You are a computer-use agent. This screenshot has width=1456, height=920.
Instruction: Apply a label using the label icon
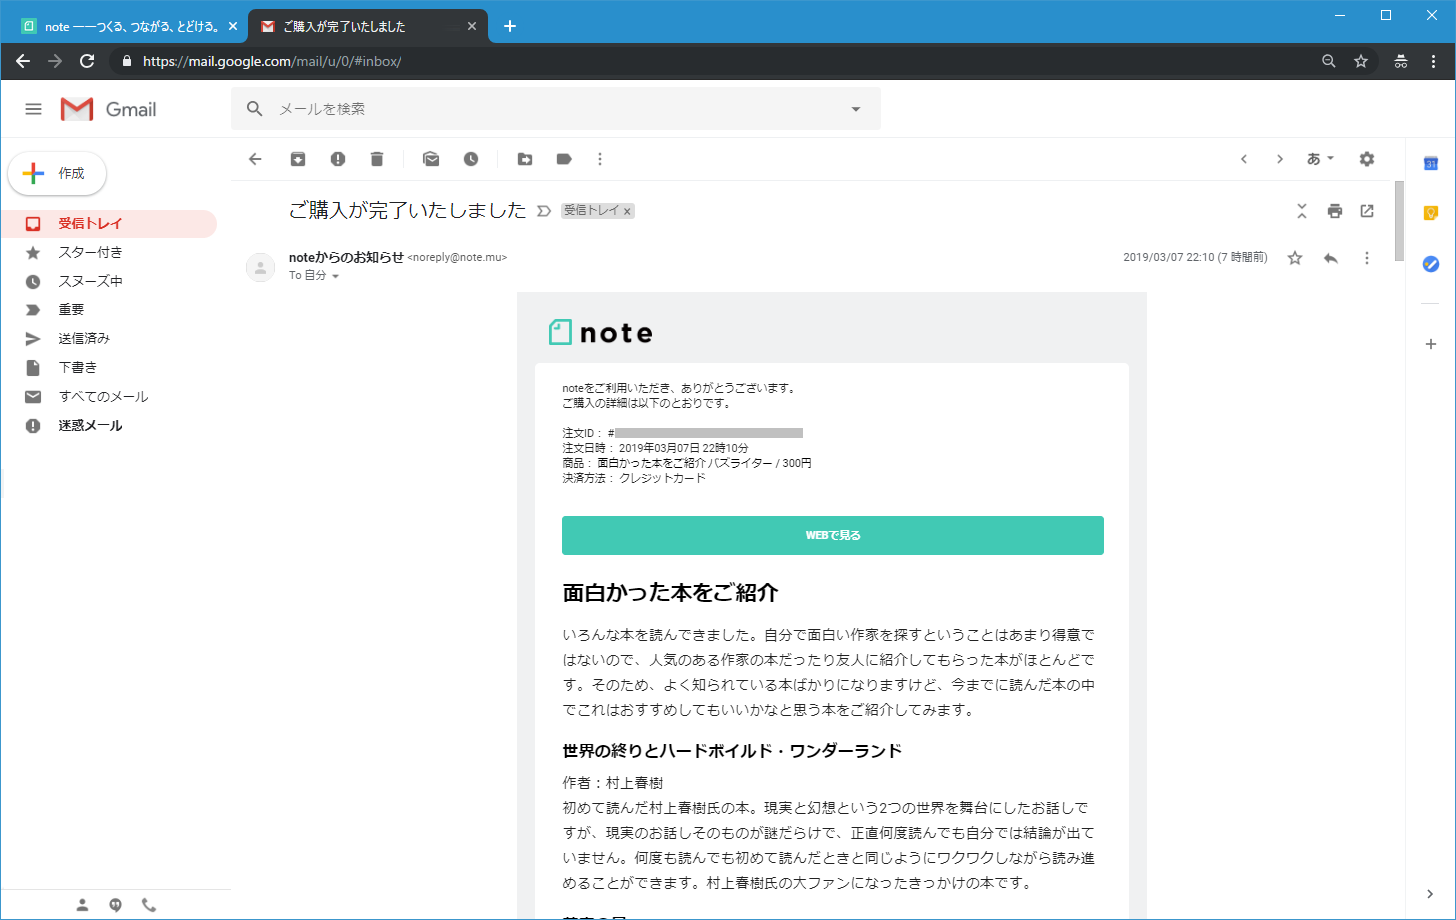[564, 159]
